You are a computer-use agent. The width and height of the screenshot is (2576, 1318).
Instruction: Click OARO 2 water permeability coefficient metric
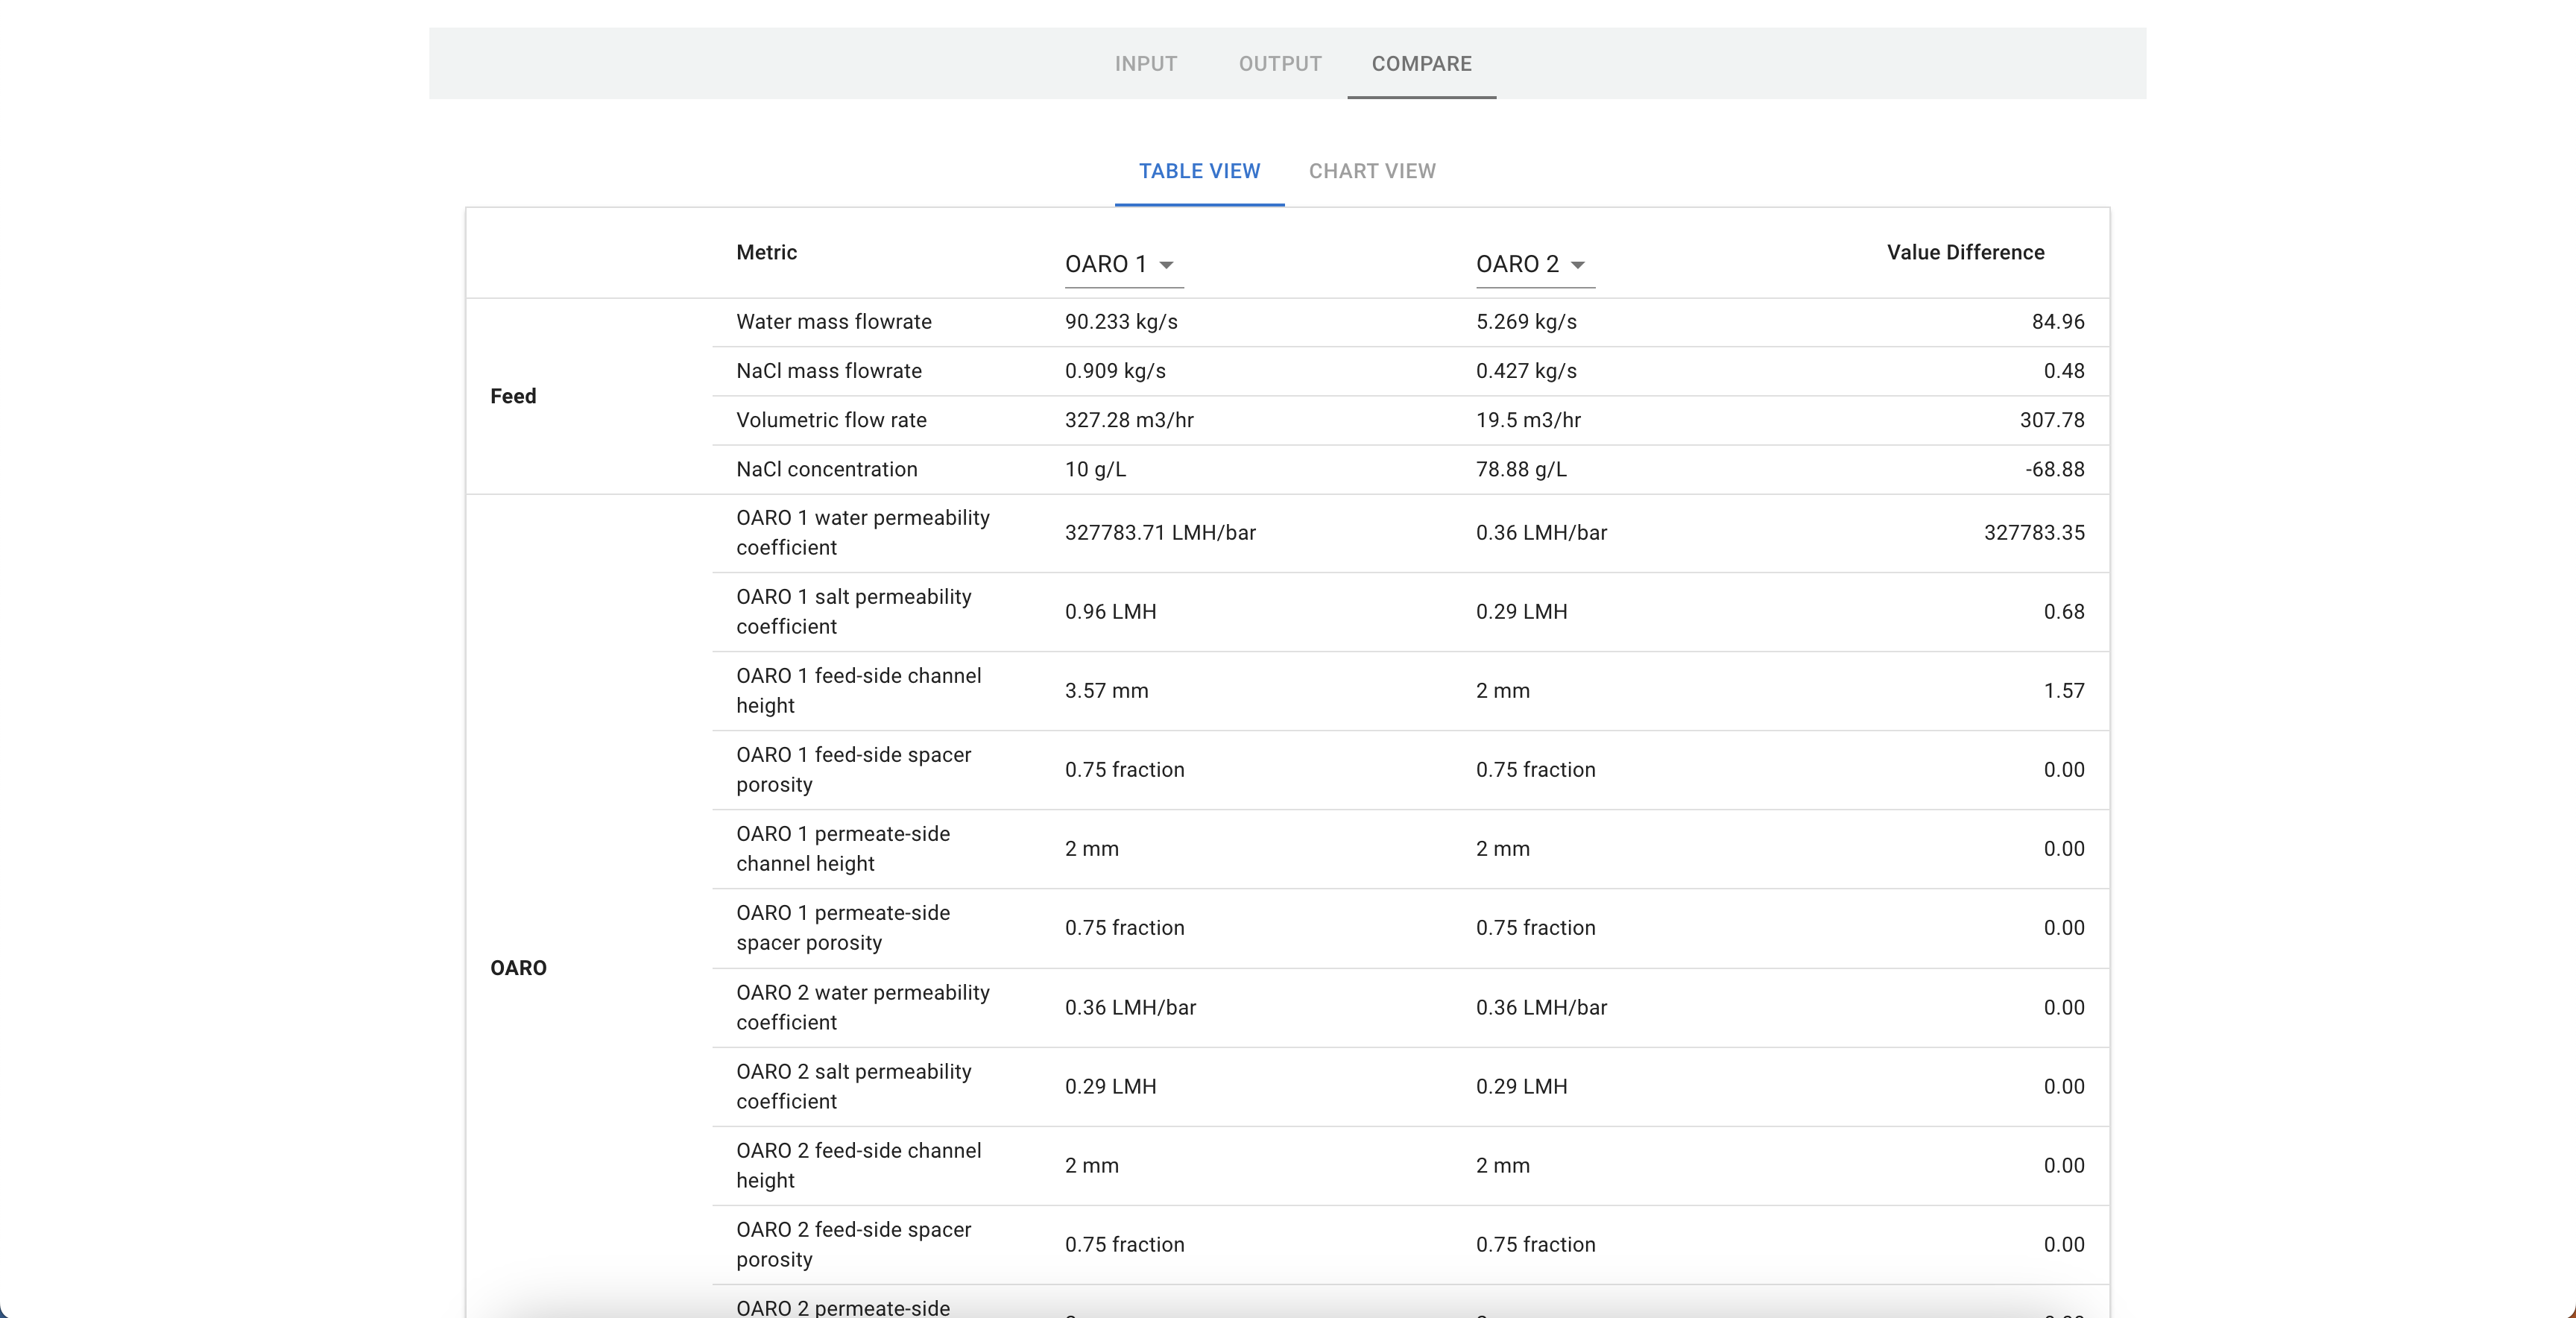(x=863, y=1008)
